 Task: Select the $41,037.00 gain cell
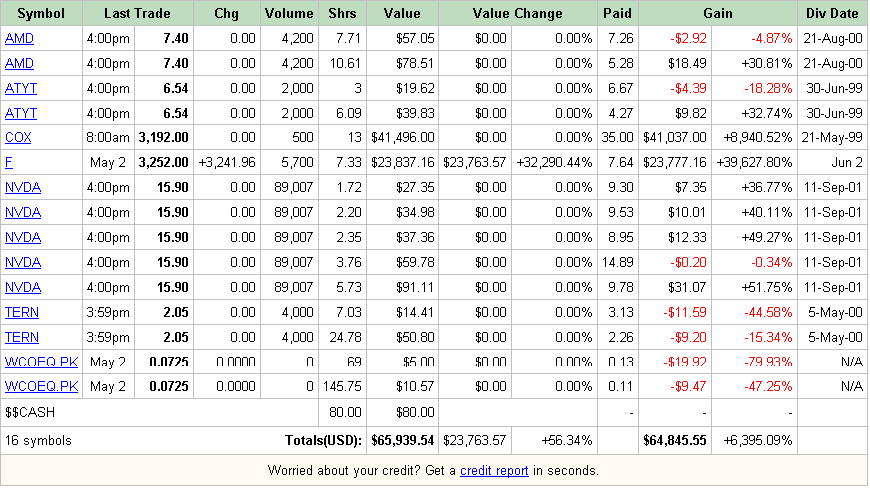coord(675,137)
